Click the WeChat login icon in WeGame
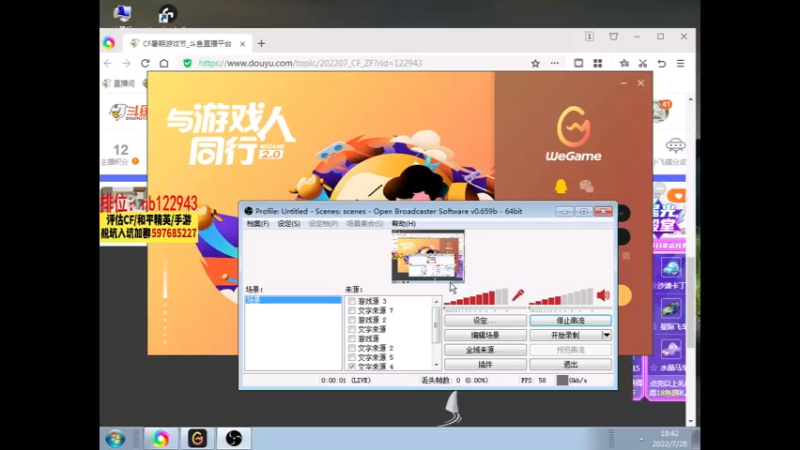This screenshot has height=450, width=800. click(x=586, y=186)
